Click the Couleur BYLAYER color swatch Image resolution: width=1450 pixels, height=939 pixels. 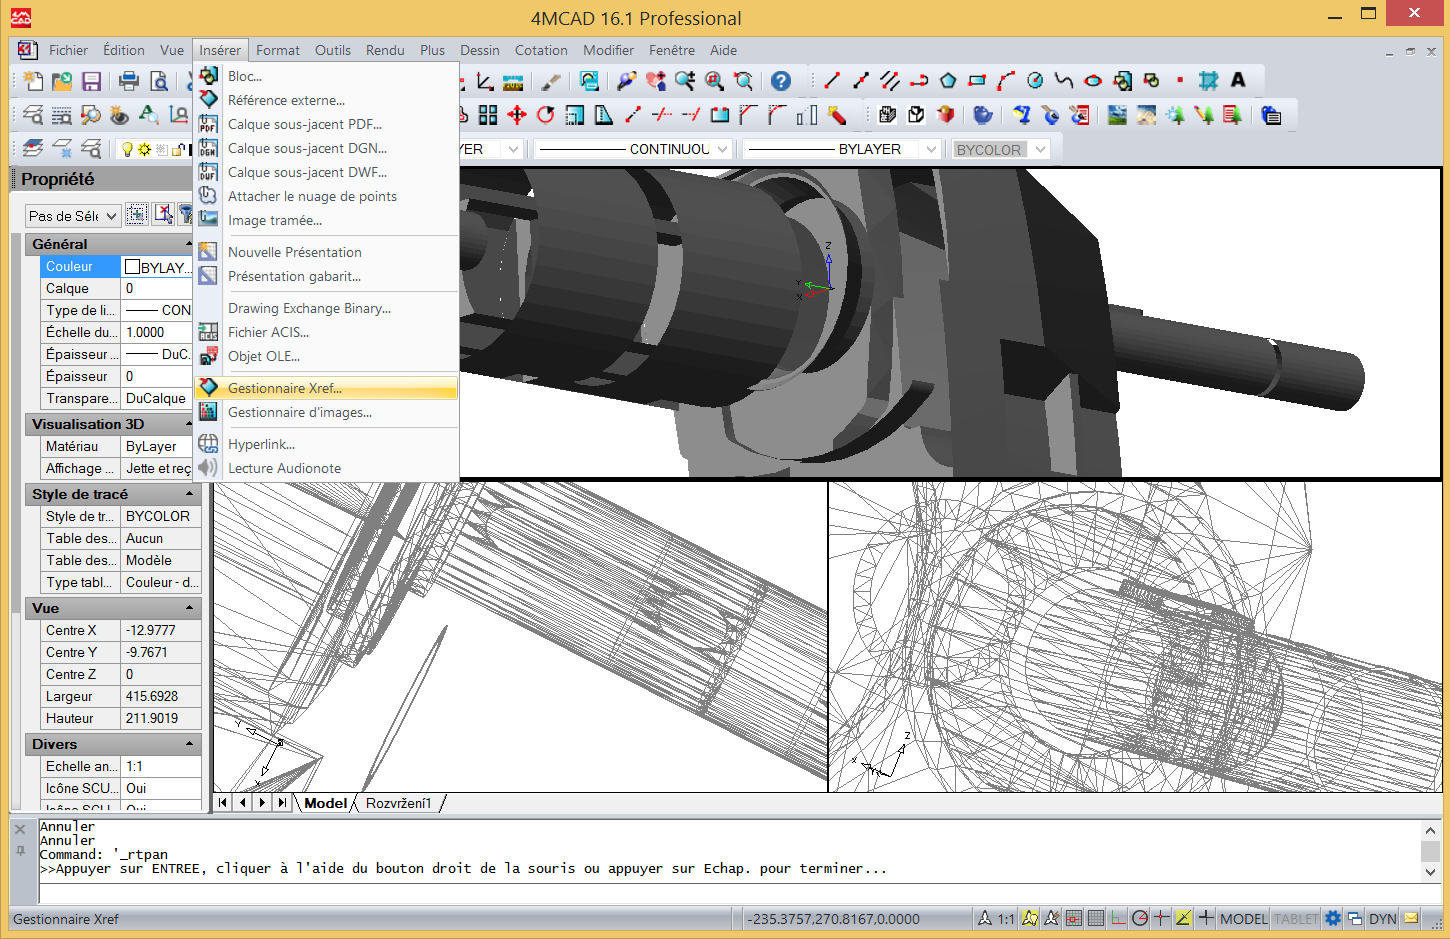(132, 267)
